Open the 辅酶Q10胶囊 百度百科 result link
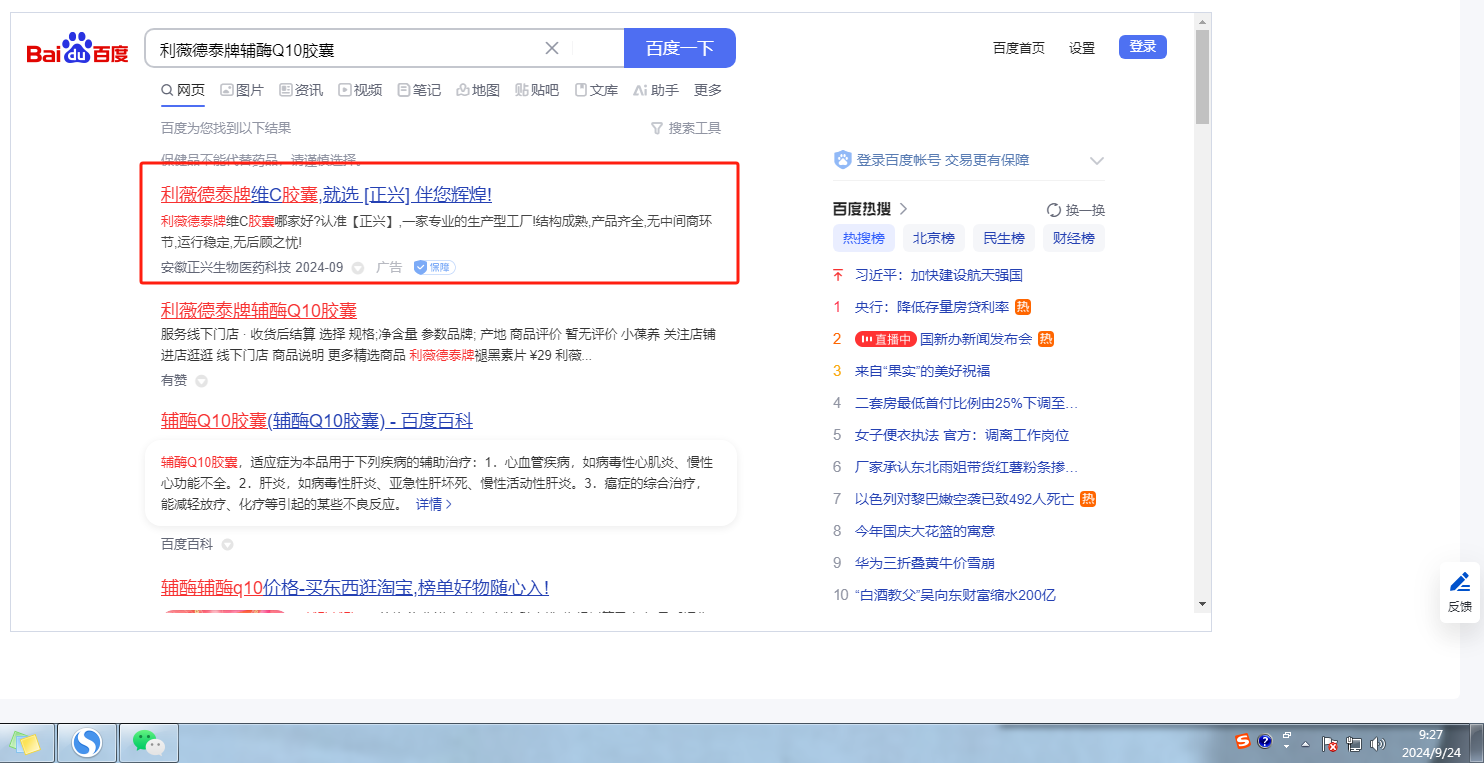Screen dimensions: 1484x763 [316, 421]
